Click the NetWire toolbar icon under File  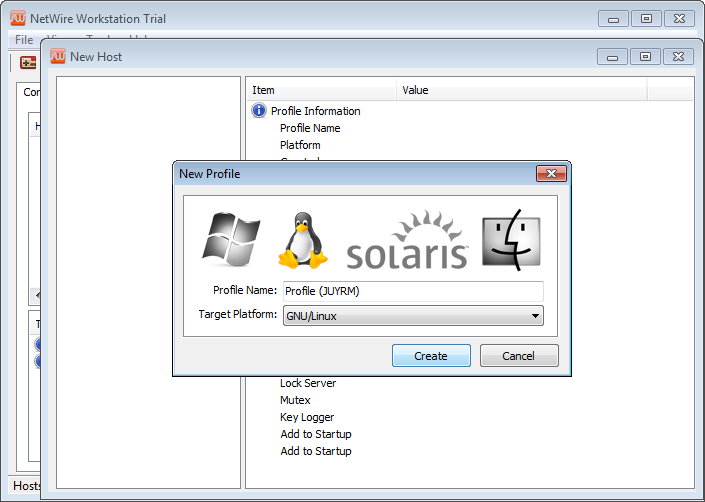tap(28, 62)
